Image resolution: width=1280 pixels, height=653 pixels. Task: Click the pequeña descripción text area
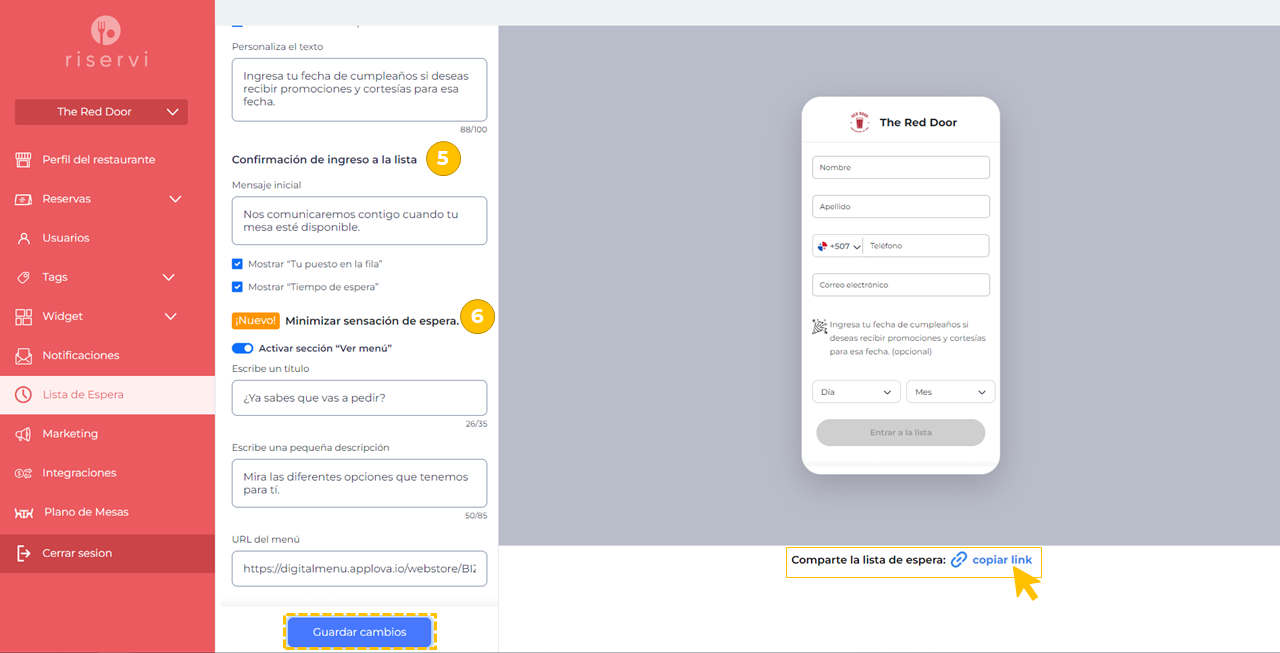[359, 483]
